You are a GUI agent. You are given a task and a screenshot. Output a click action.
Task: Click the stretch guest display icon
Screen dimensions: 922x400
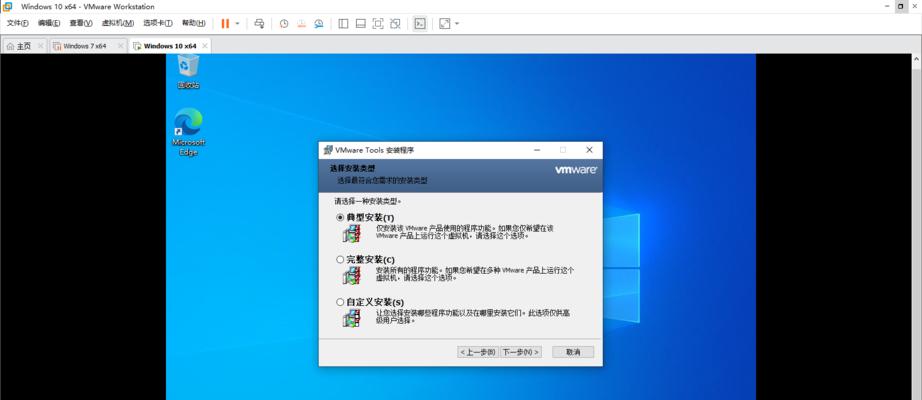pos(445,24)
